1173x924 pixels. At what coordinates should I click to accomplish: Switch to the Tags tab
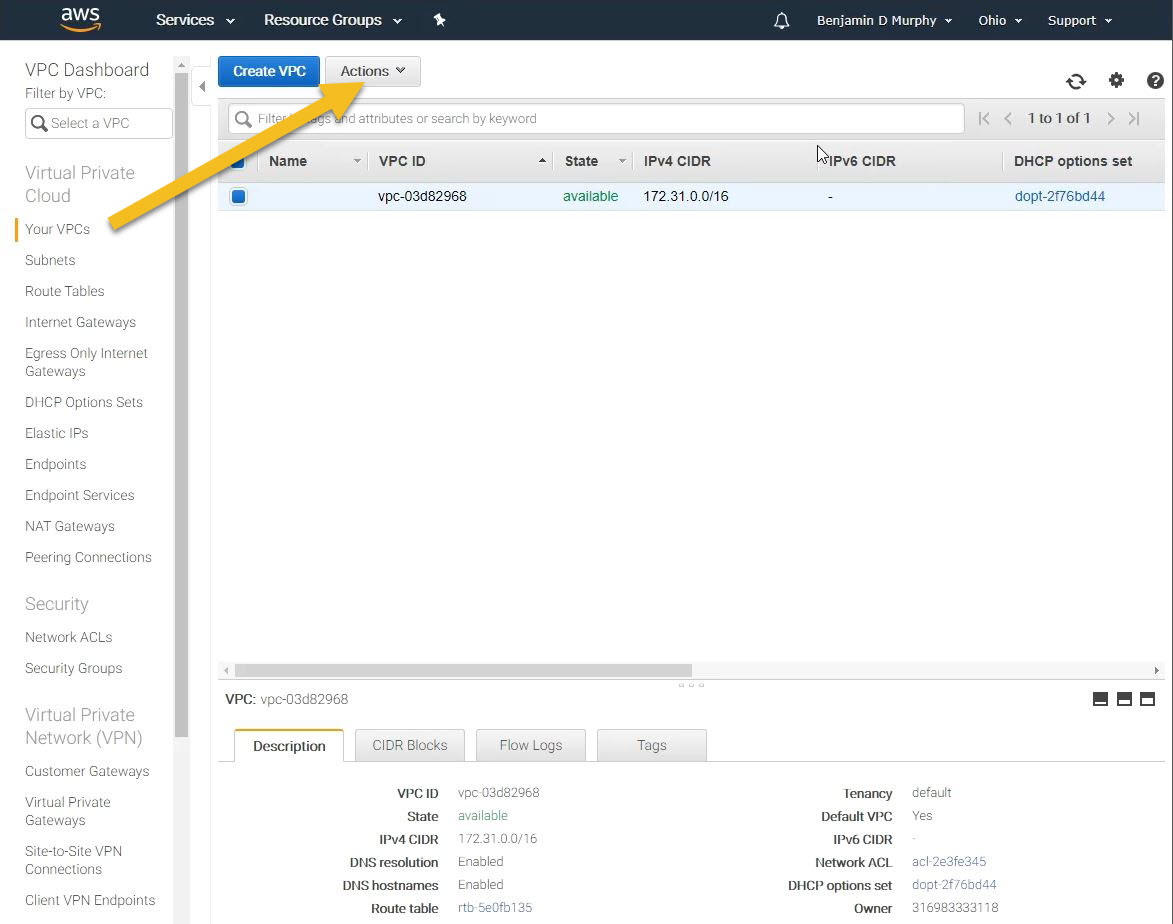(652, 745)
